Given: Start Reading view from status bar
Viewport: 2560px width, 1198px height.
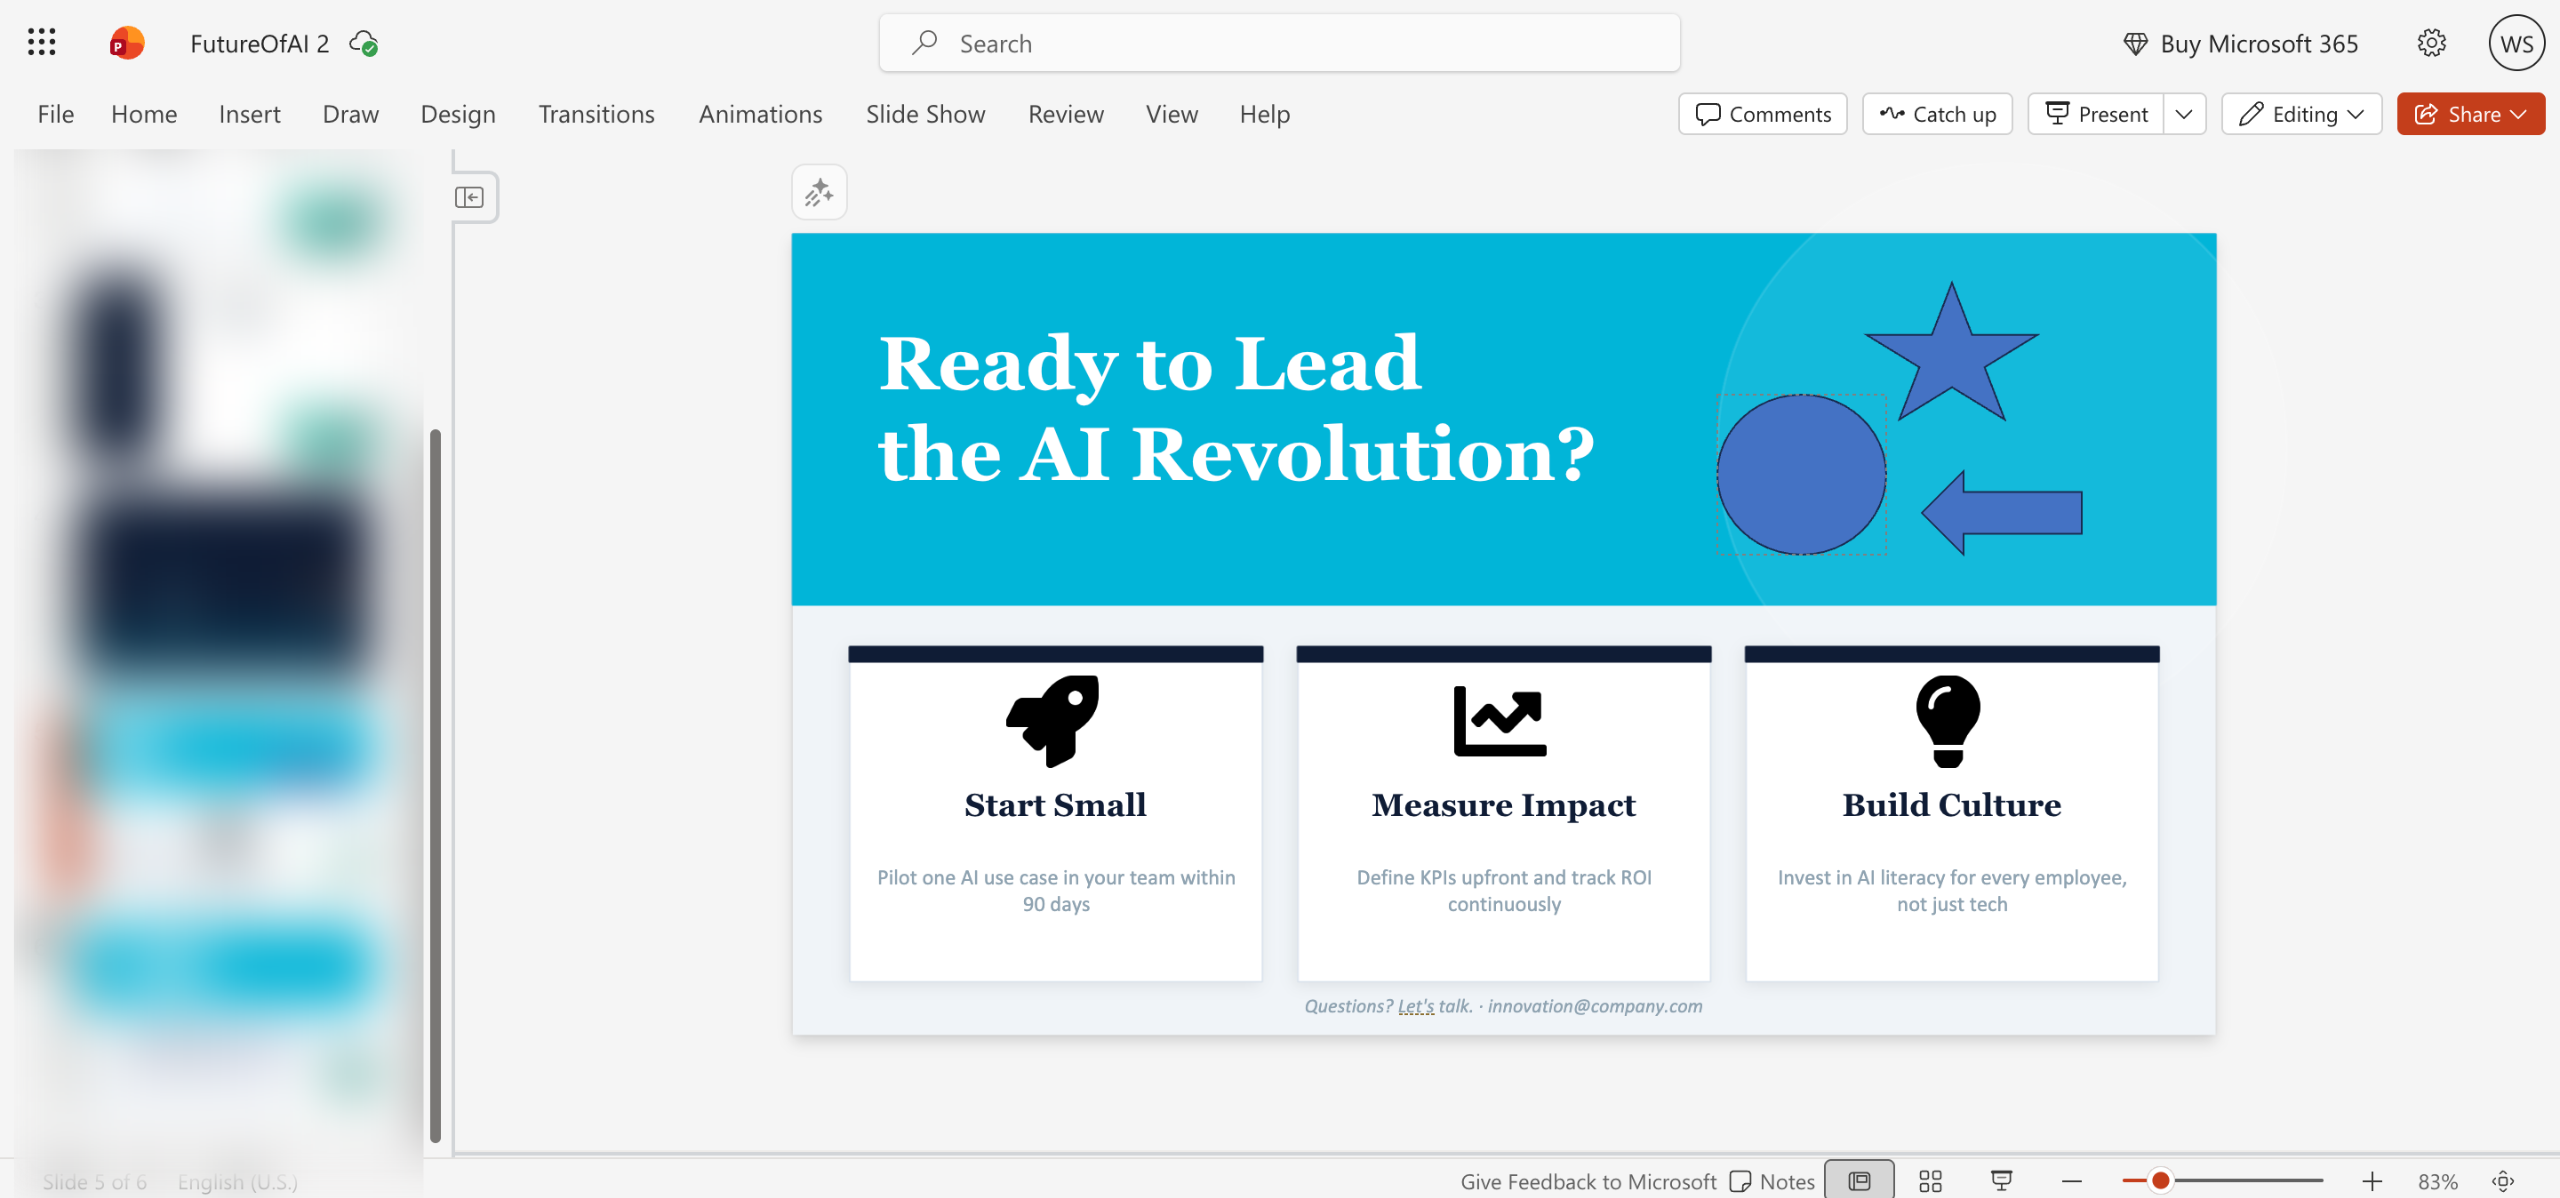Looking at the screenshot, I should [x=2002, y=1181].
